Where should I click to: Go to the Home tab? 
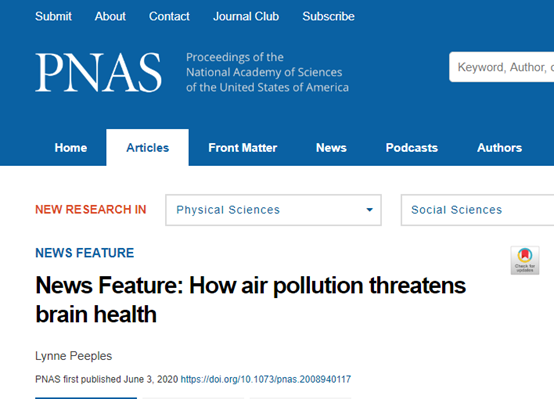pyautogui.click(x=71, y=148)
